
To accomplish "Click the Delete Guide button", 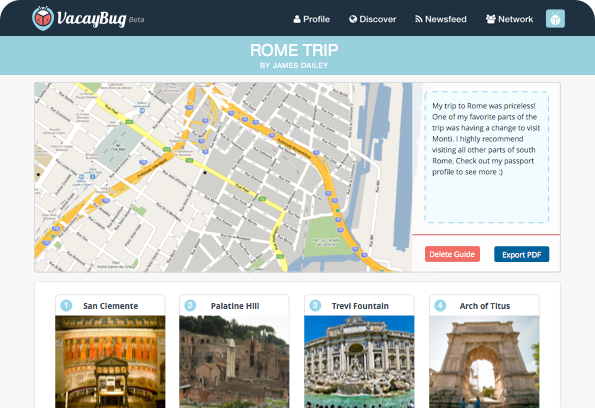I will pyautogui.click(x=452, y=254).
